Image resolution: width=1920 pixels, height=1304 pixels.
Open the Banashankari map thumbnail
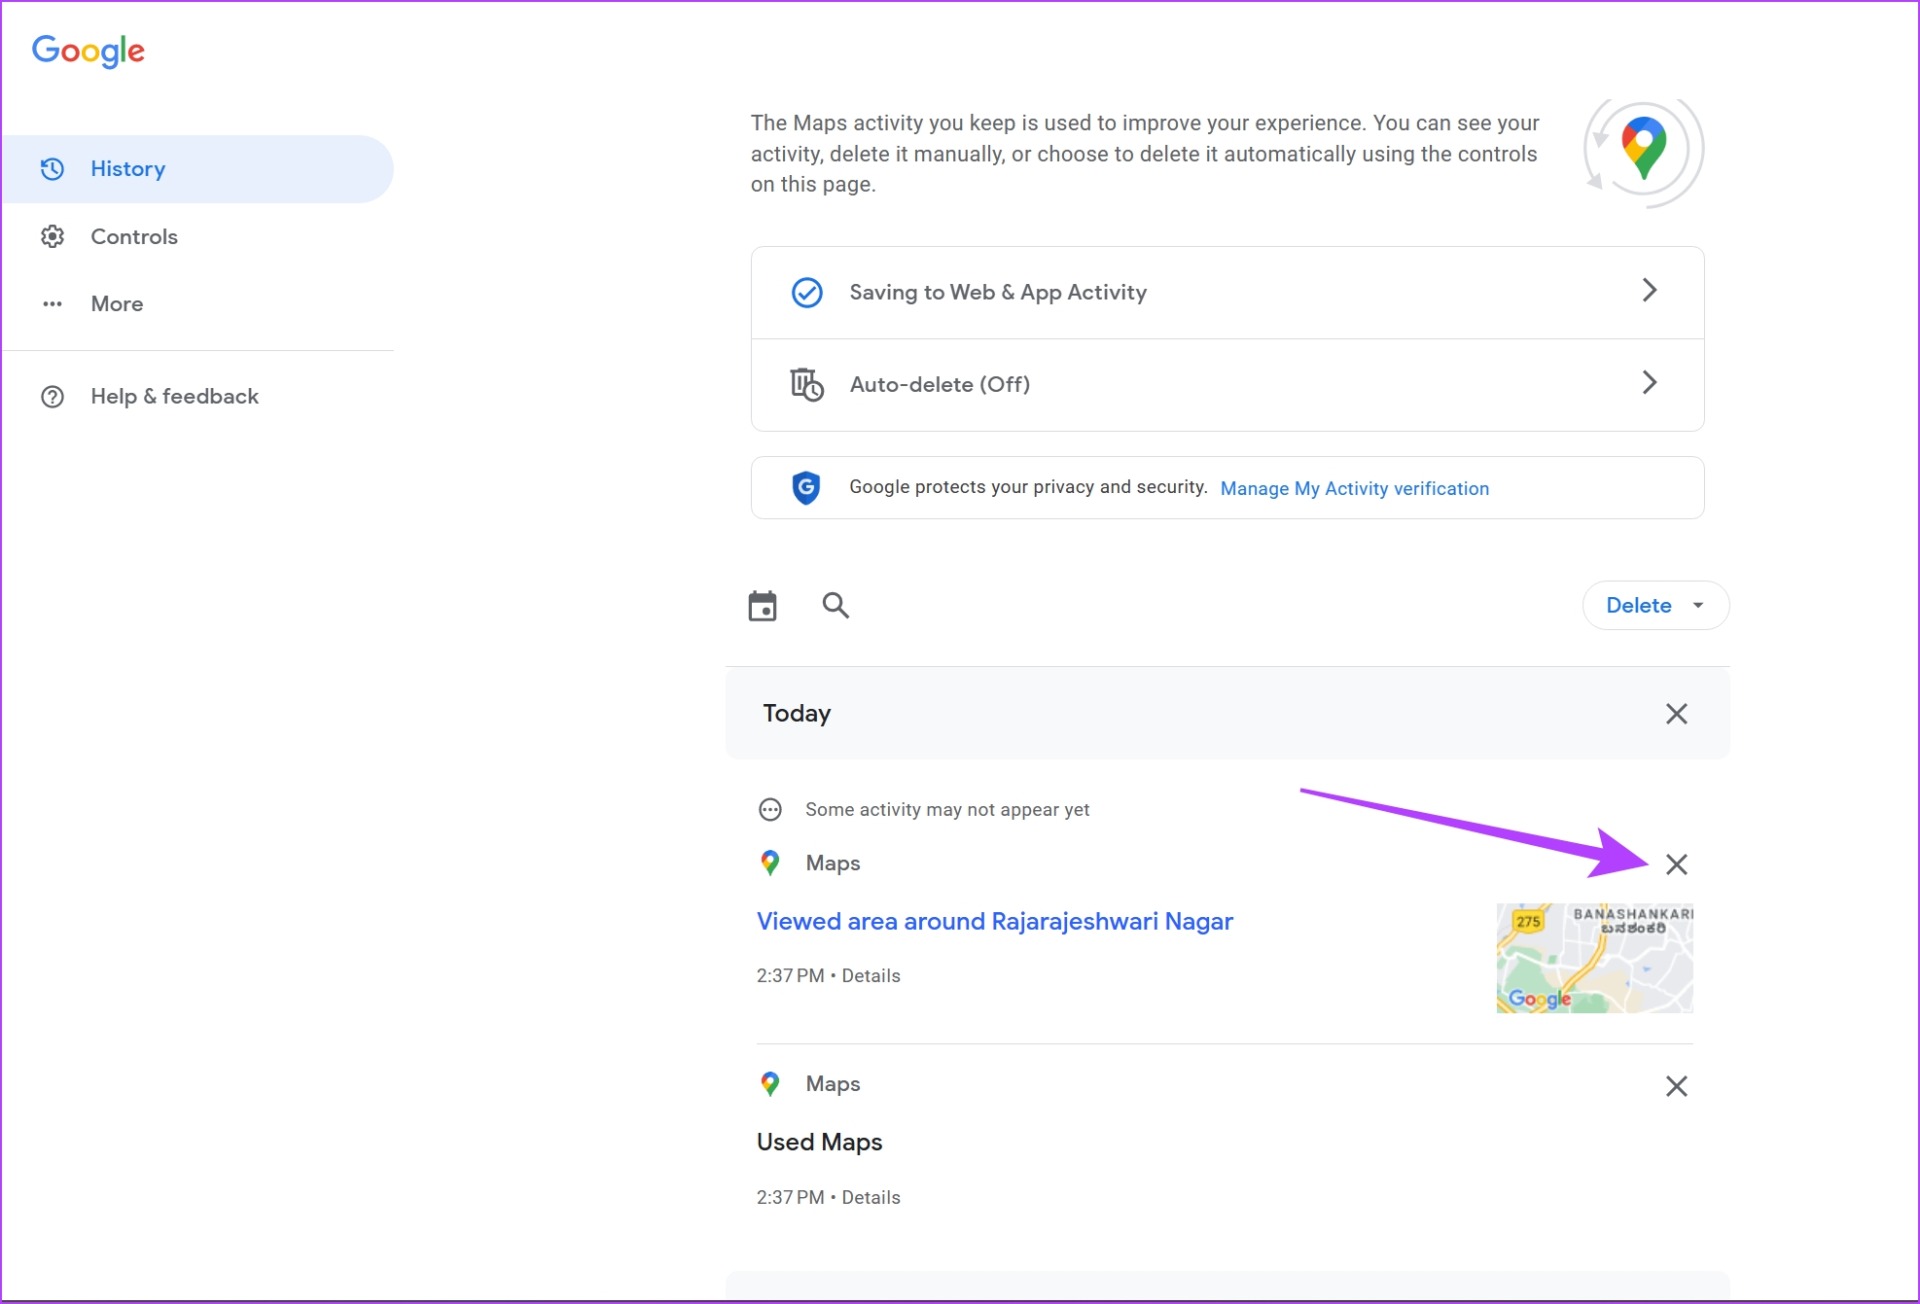pos(1594,959)
